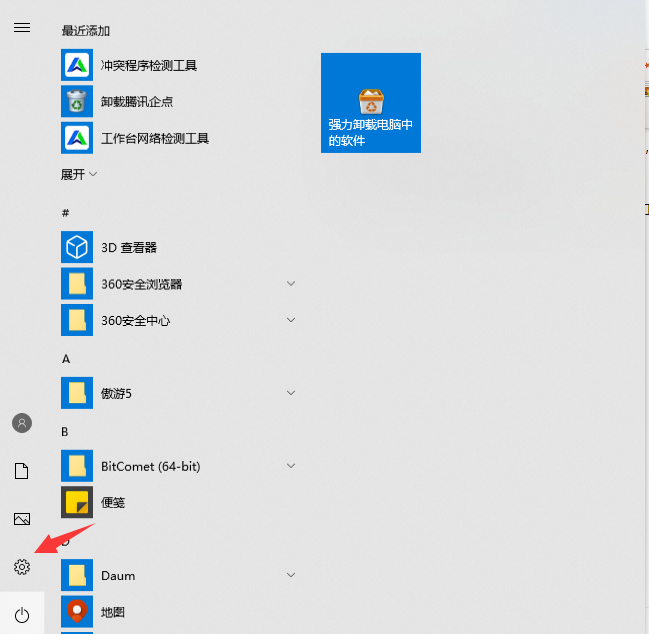Click the 最近添加 heading
The height and width of the screenshot is (634, 649).
pyautogui.click(x=86, y=31)
